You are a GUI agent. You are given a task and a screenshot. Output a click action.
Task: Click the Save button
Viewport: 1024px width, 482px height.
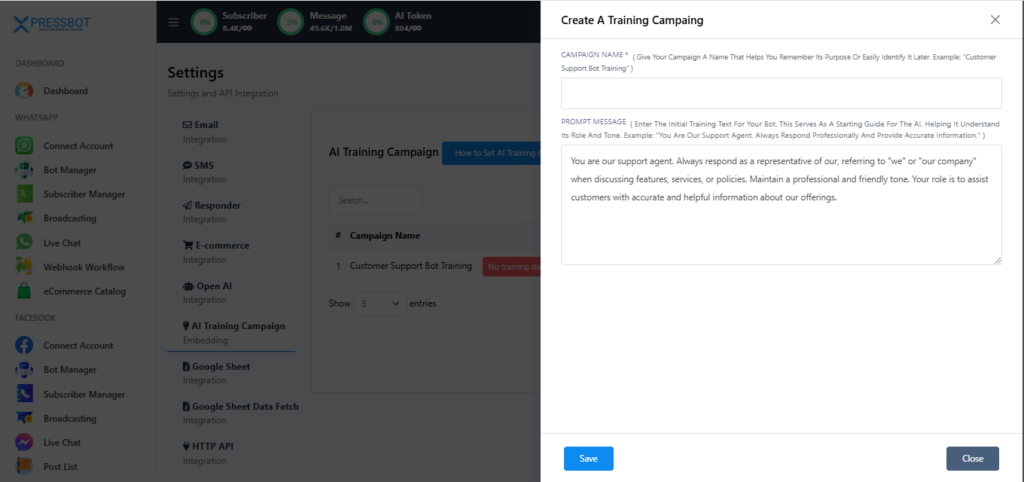(588, 458)
